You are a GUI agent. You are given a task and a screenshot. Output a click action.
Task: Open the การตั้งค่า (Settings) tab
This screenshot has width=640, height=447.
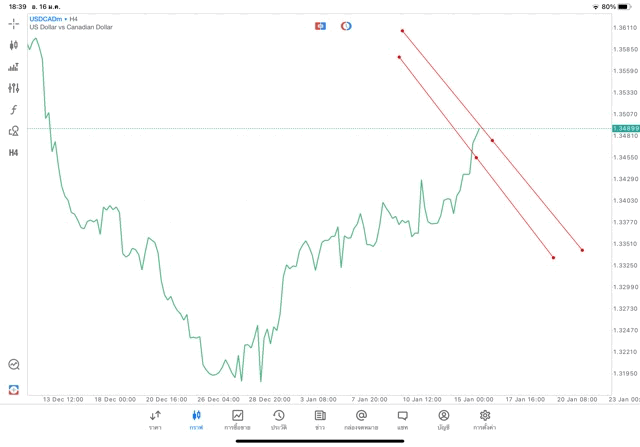[485, 419]
